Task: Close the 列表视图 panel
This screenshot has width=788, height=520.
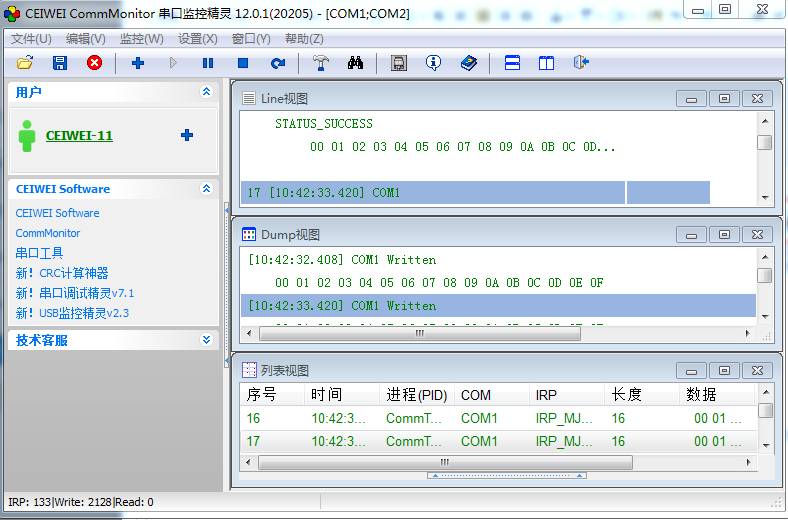Action: pyautogui.click(x=757, y=371)
